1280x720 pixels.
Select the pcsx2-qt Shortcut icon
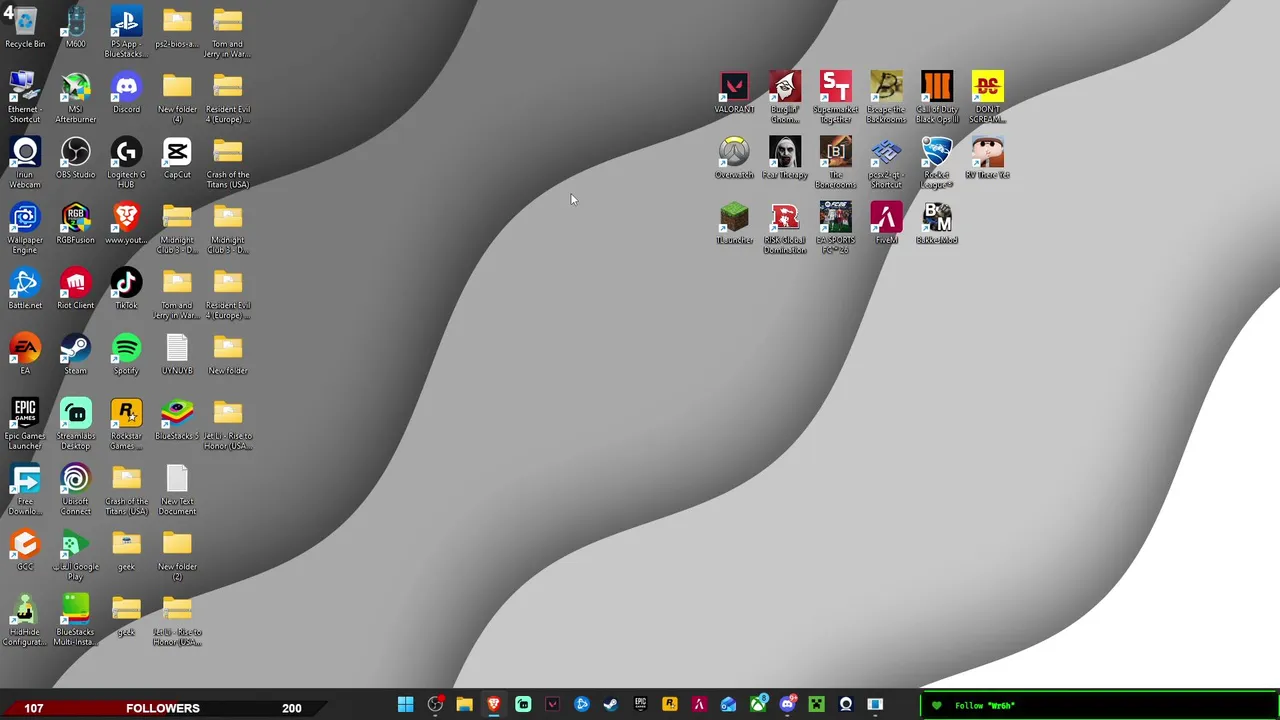pos(886,163)
